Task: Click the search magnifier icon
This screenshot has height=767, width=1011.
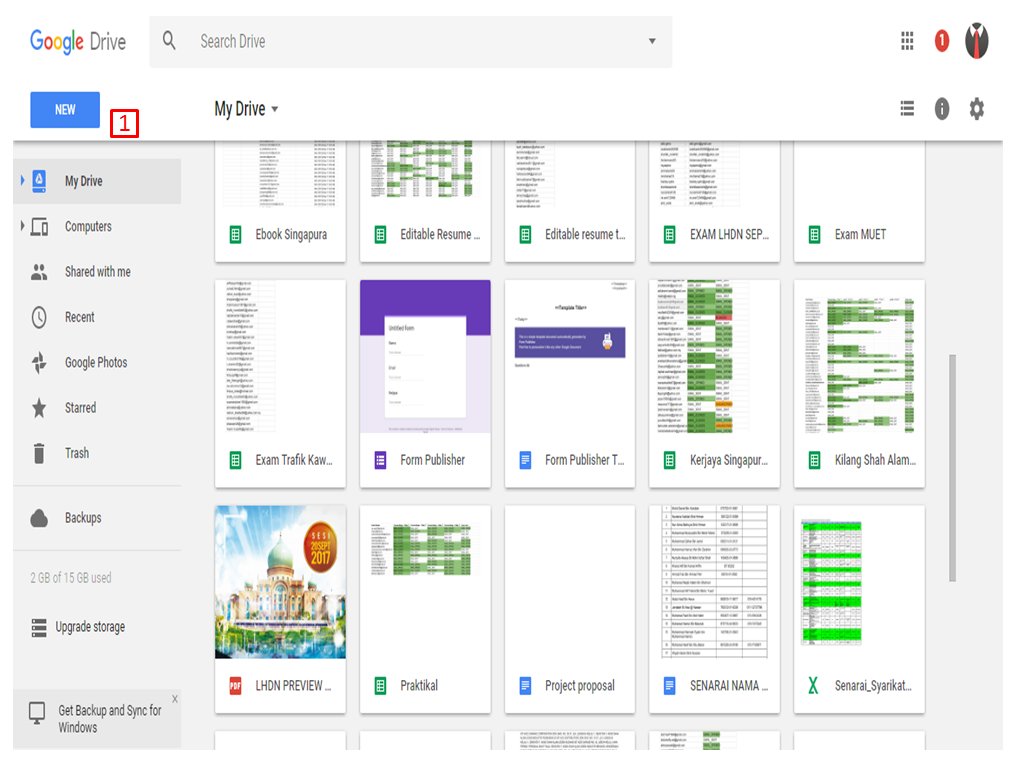Action: click(169, 41)
